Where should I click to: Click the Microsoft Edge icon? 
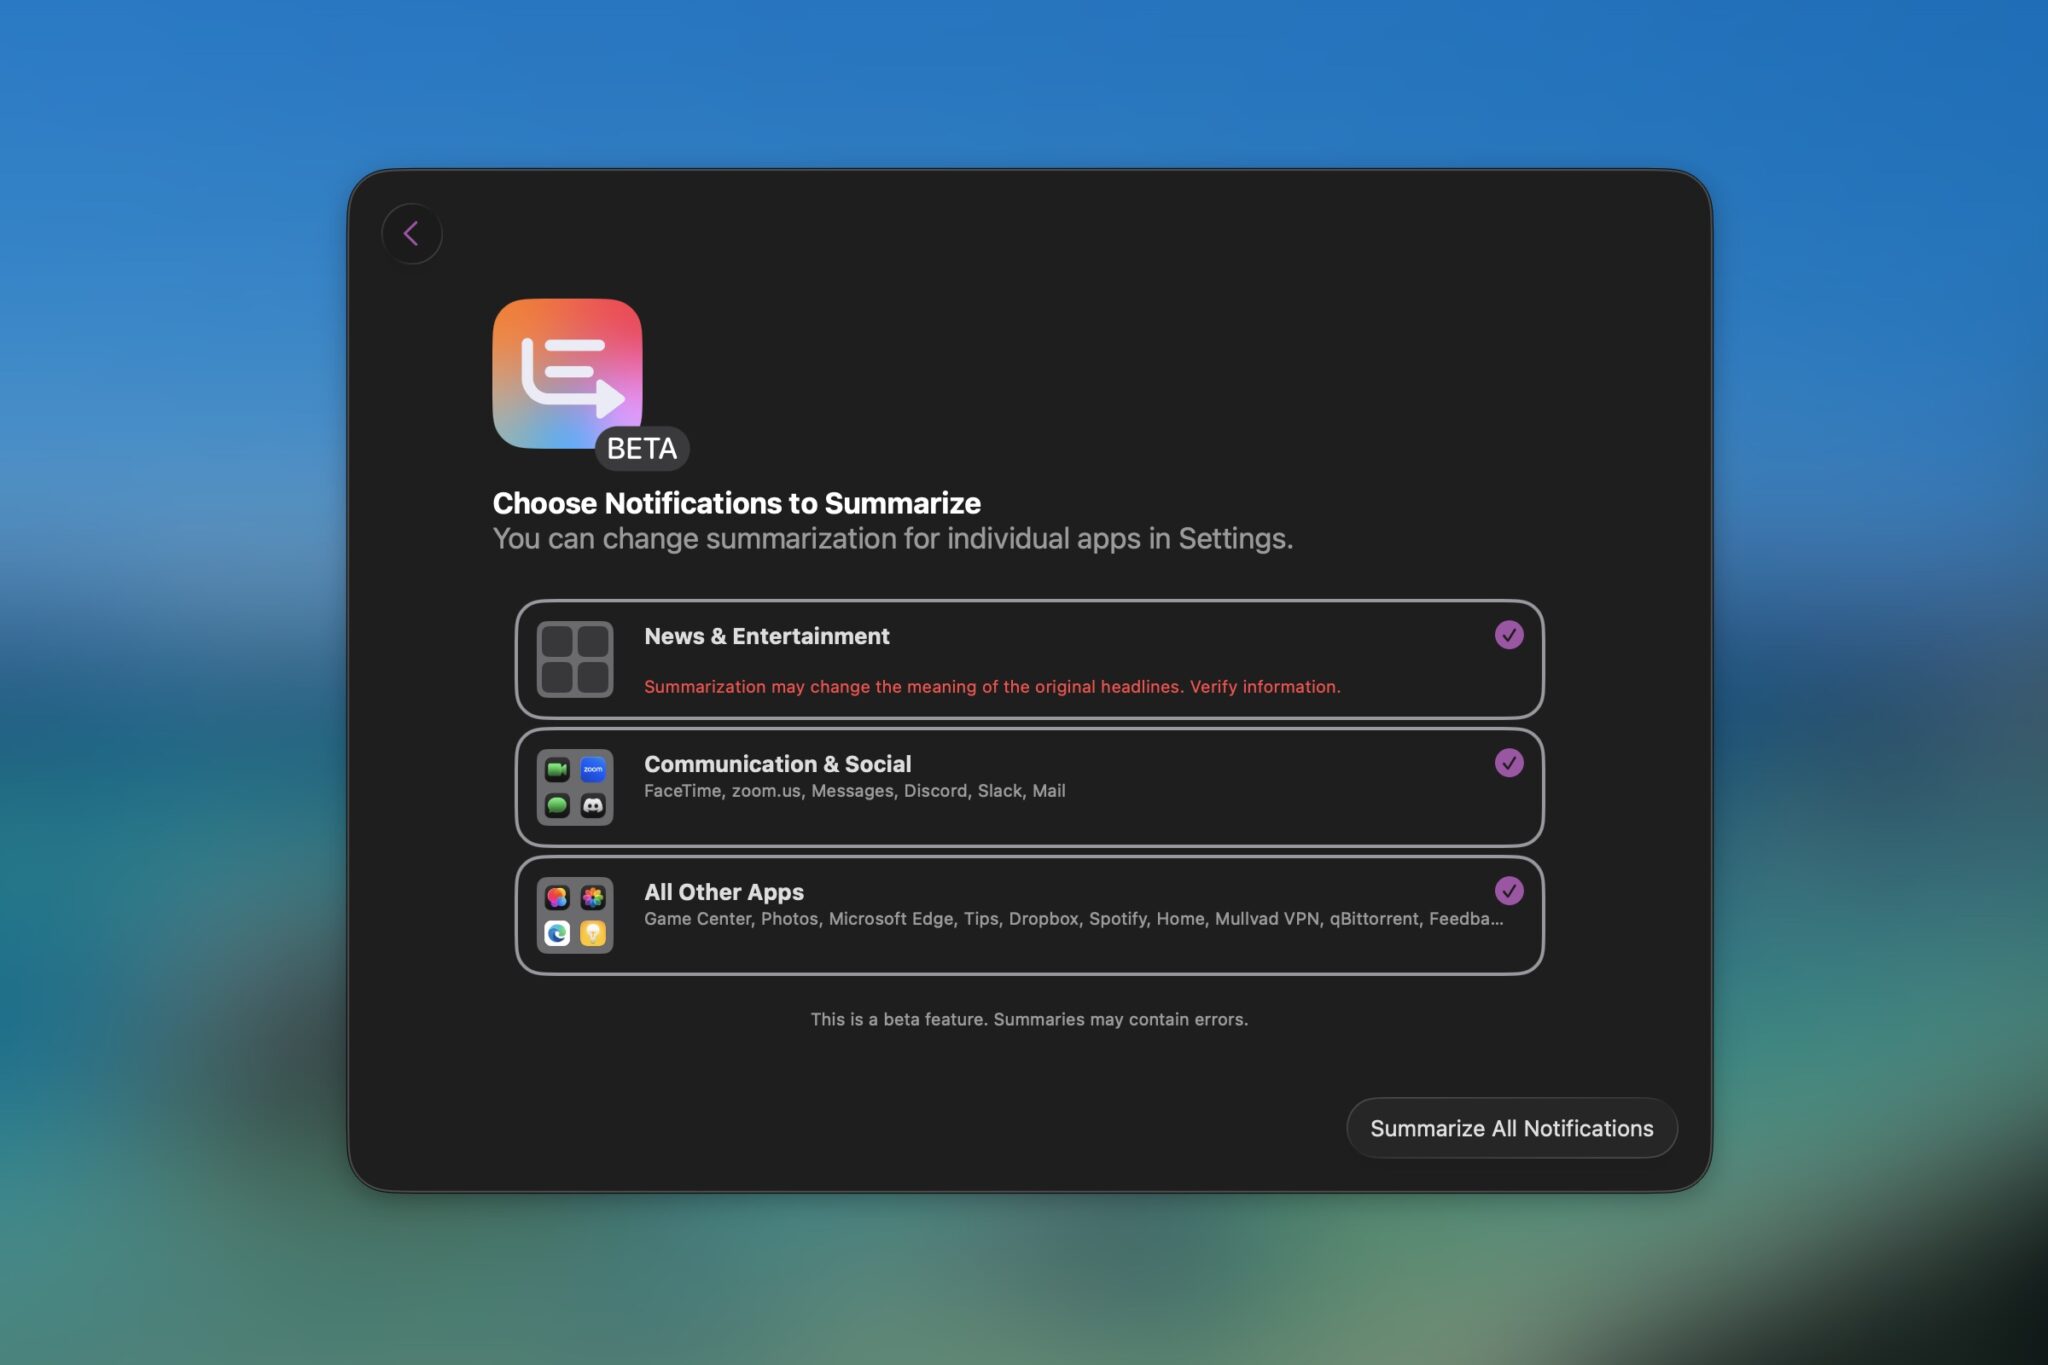(x=557, y=933)
